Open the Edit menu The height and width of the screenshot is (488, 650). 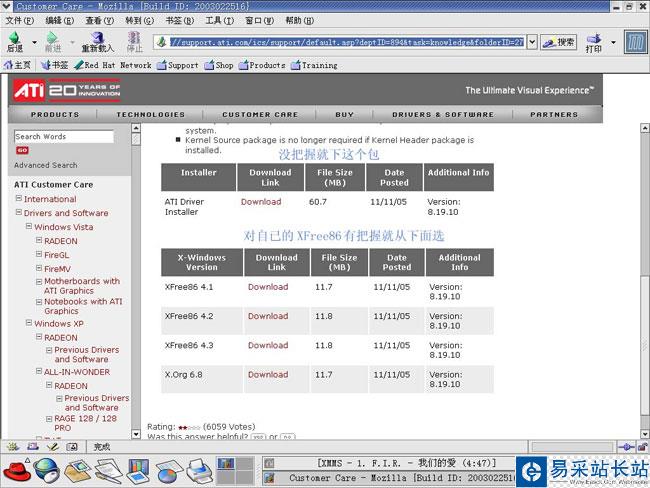coord(59,20)
